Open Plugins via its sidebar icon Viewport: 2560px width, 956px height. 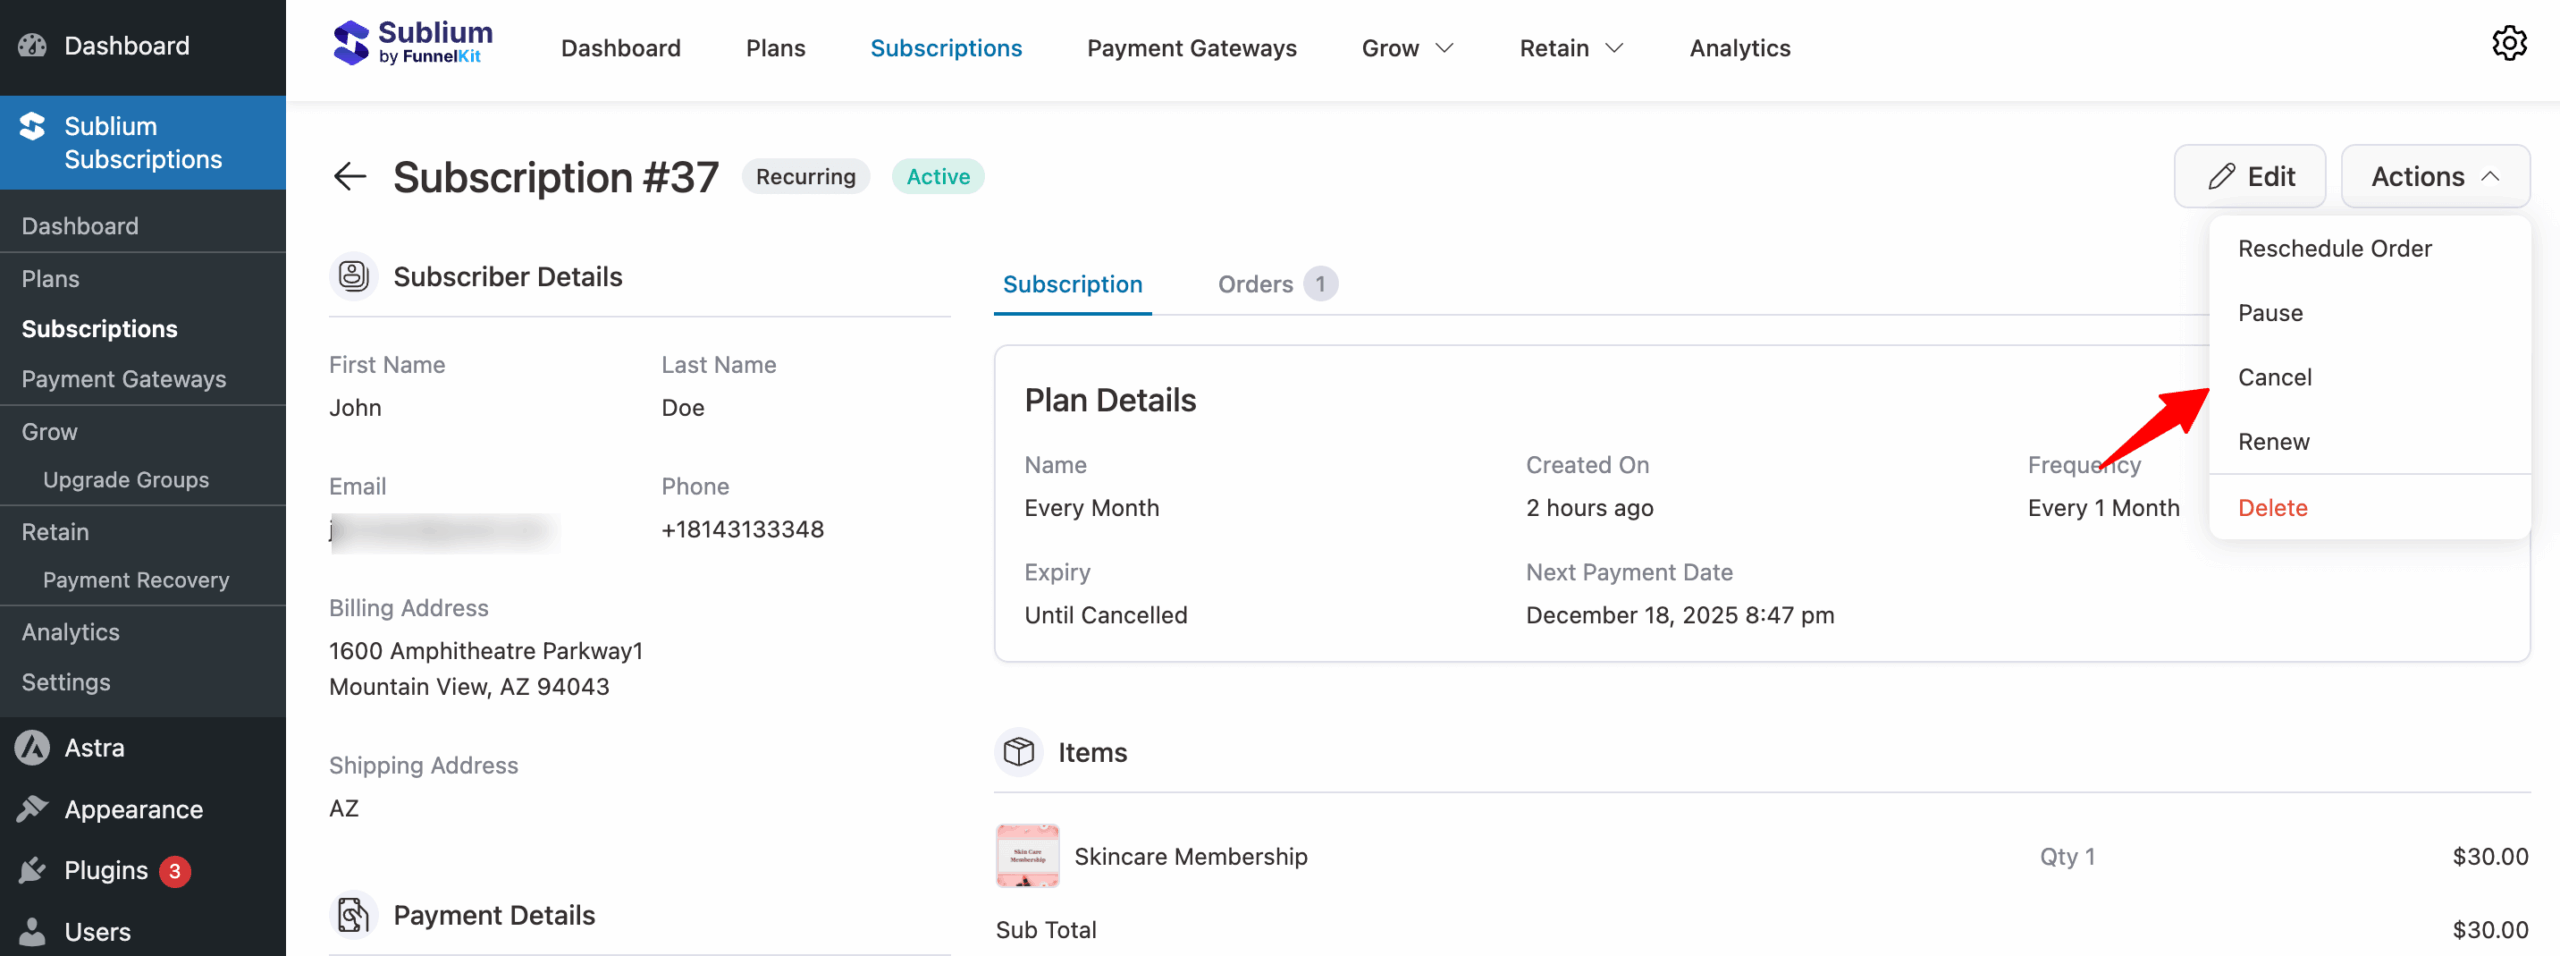(31, 870)
